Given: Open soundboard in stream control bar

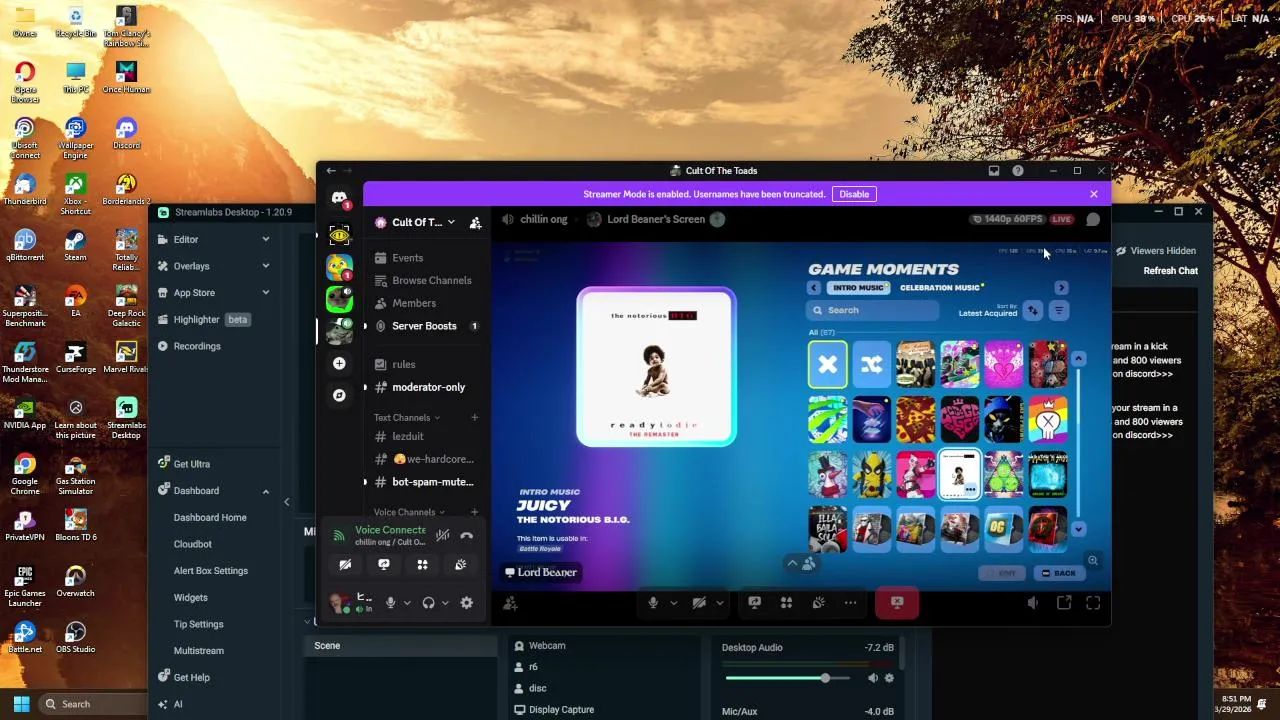Looking at the screenshot, I should (x=818, y=603).
